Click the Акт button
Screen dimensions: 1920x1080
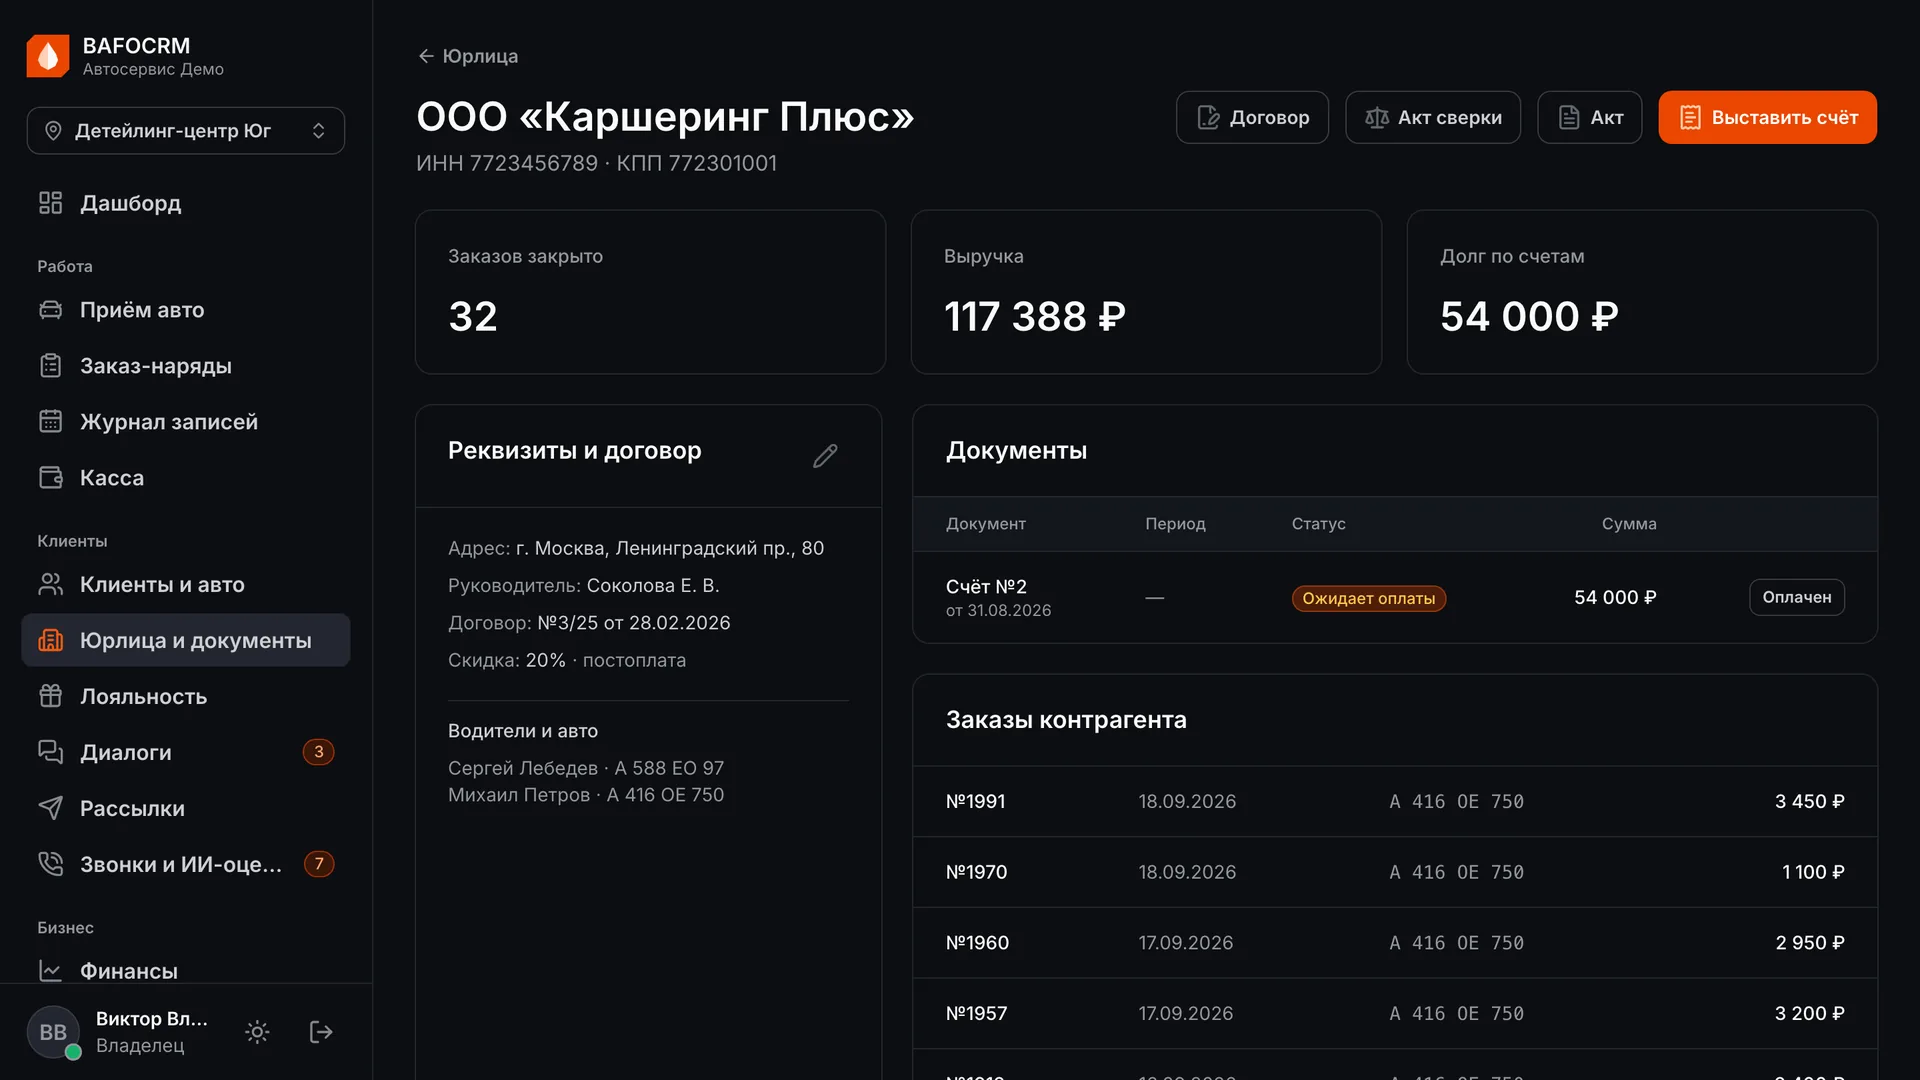pyautogui.click(x=1590, y=117)
